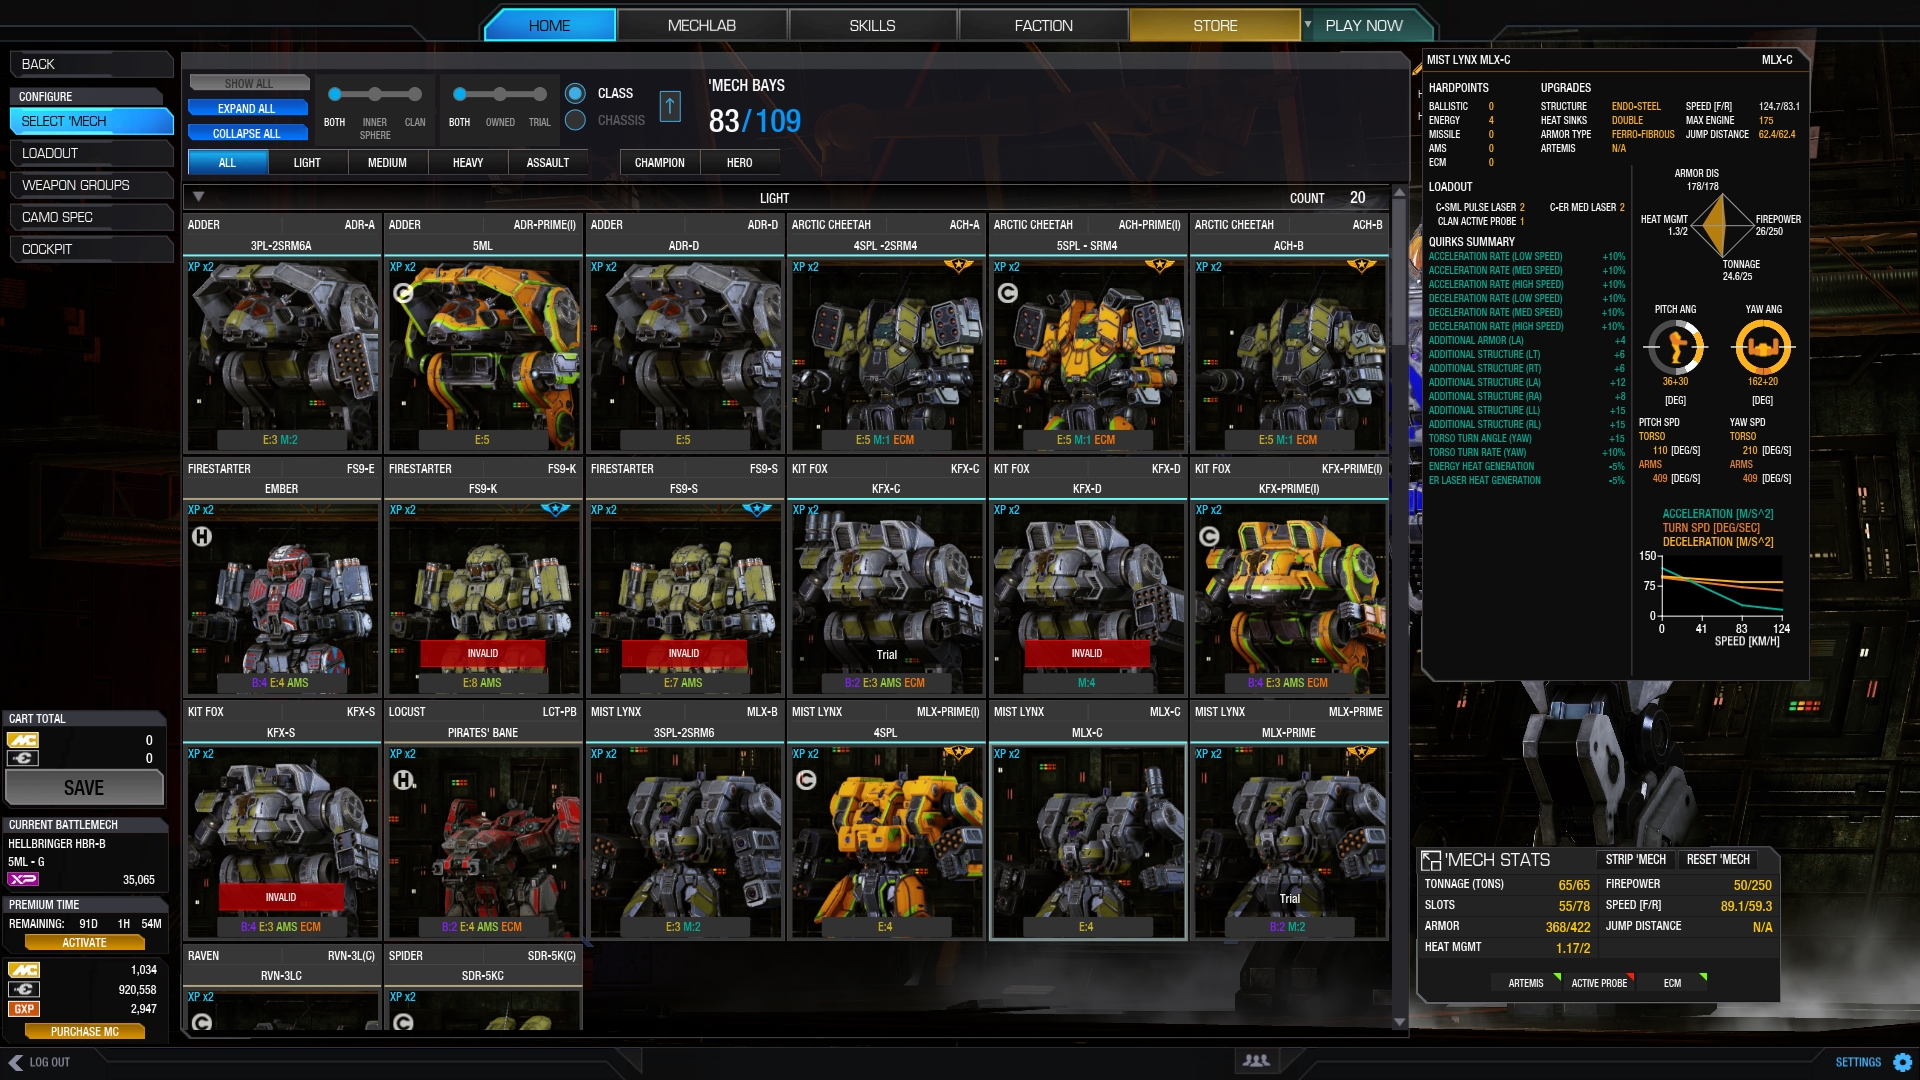Open the Store tab
Viewport: 1920px width, 1080px height.
point(1215,25)
